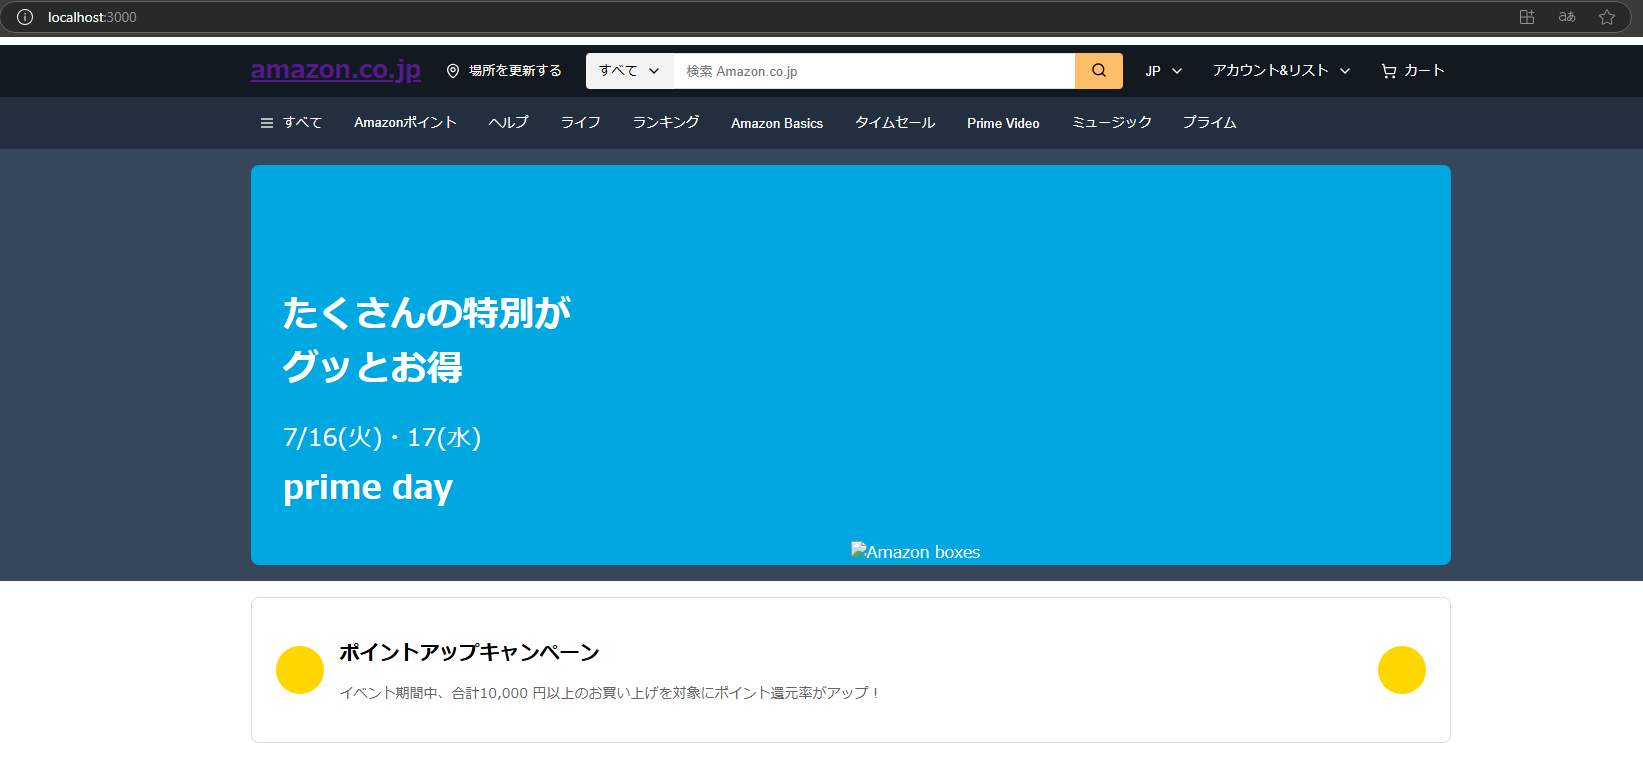Open ランキング in navigation bar
This screenshot has width=1643, height=763.
(666, 123)
